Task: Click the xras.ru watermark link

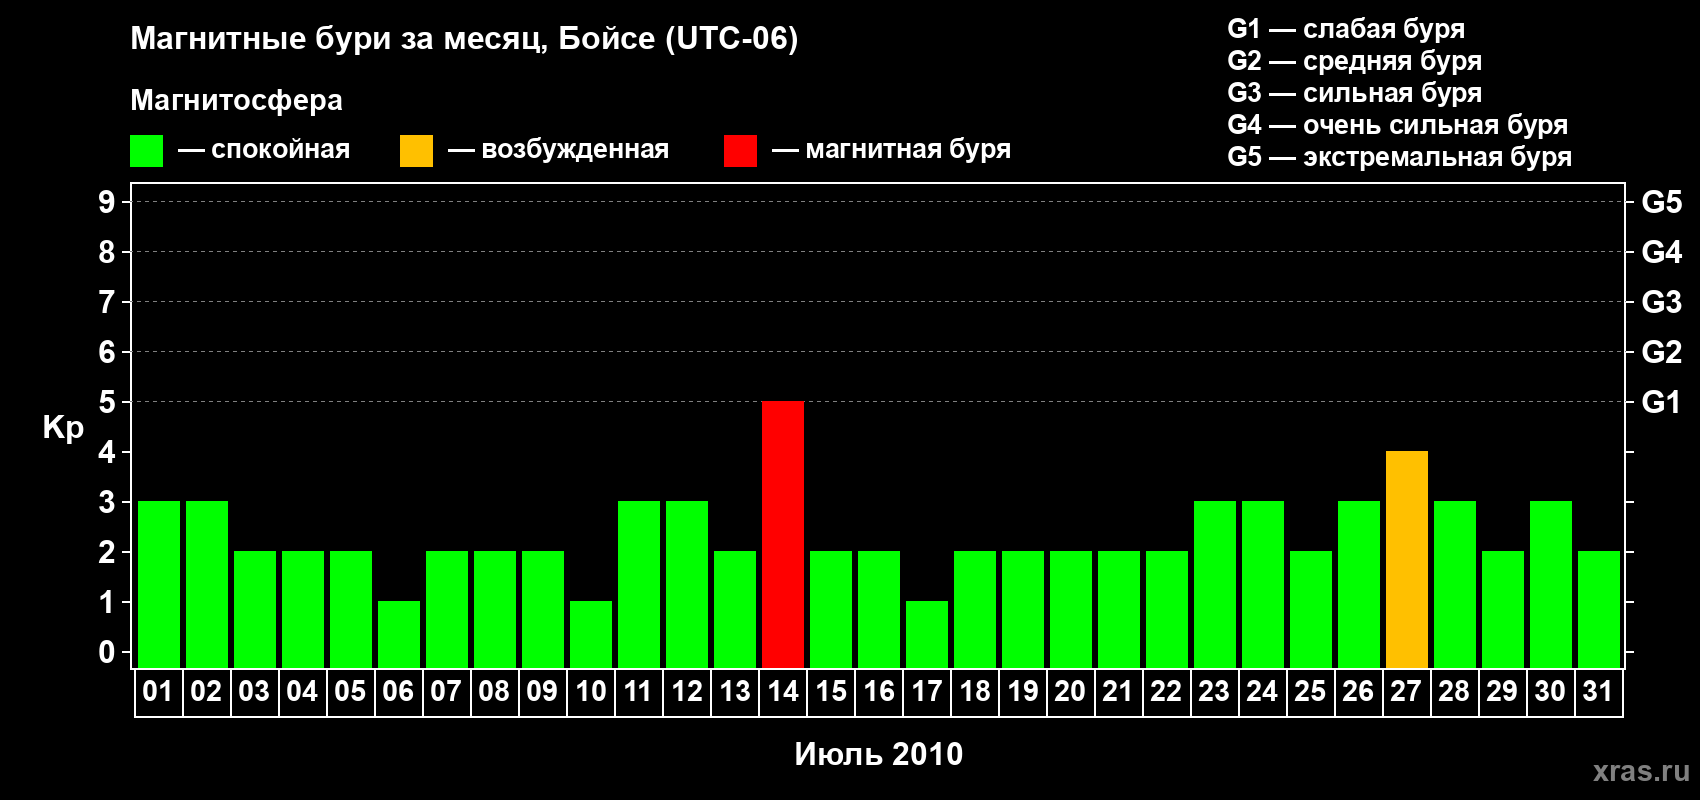Action: pos(1641,771)
